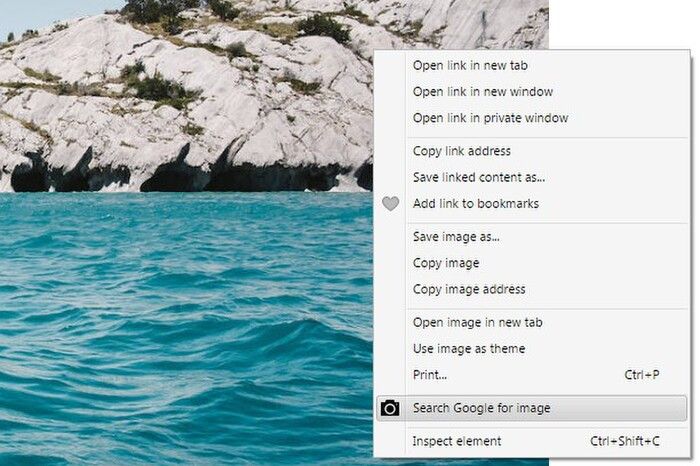
Task: Copy link address from the context menu
Action: click(x=462, y=151)
